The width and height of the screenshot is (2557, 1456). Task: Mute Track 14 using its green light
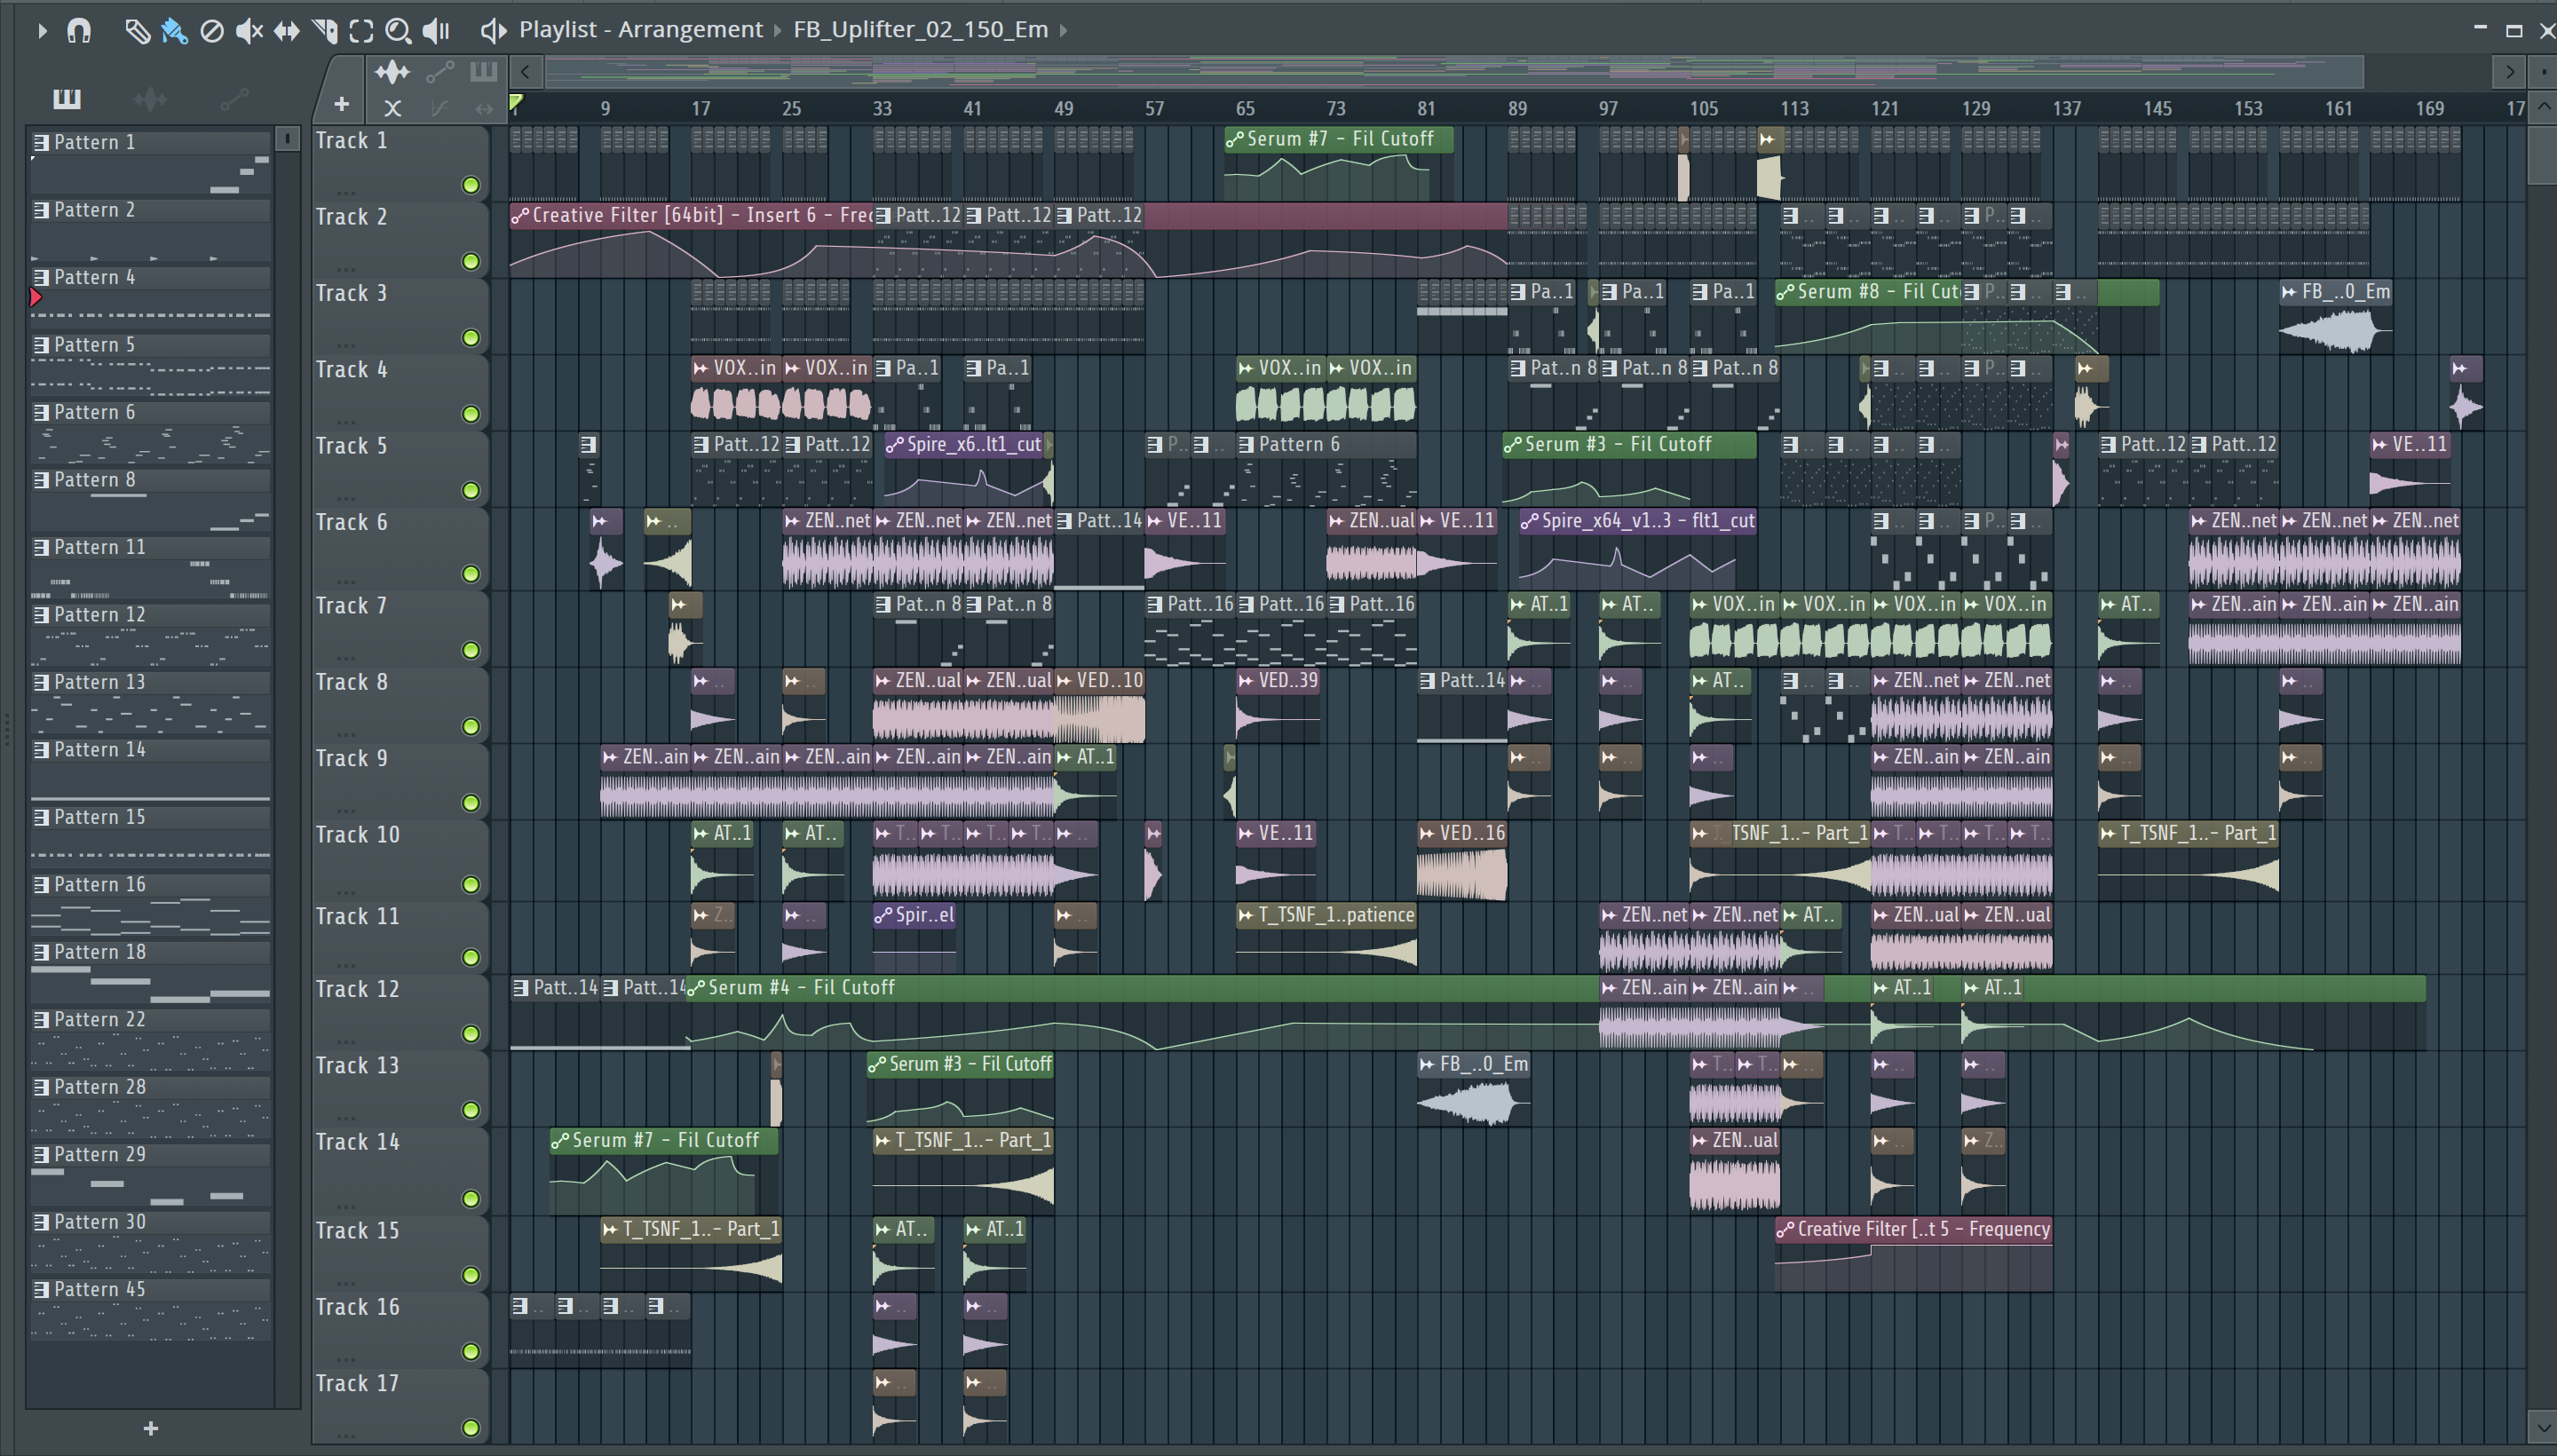(470, 1198)
